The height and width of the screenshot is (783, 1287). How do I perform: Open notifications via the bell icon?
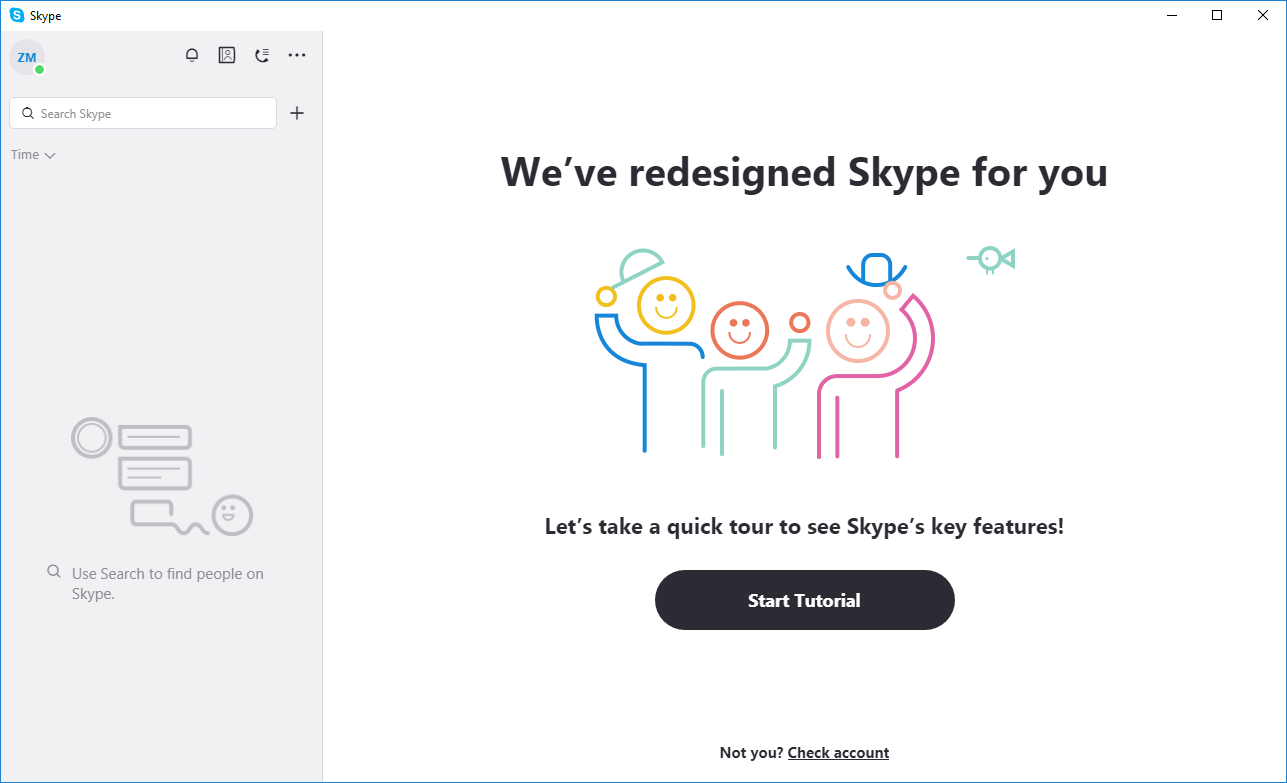tap(192, 55)
